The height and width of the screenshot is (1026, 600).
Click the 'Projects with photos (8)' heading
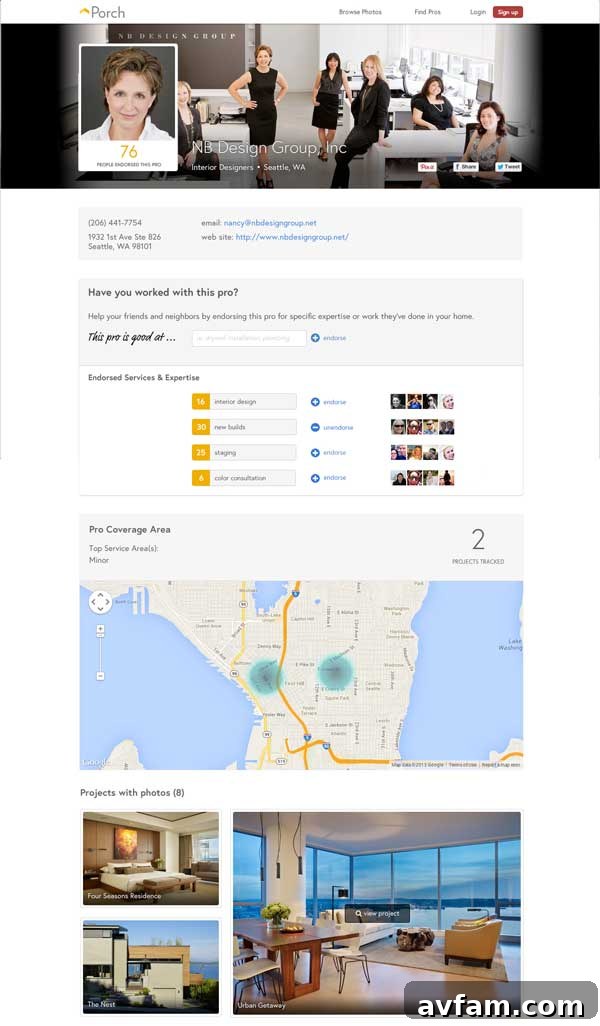[132, 792]
